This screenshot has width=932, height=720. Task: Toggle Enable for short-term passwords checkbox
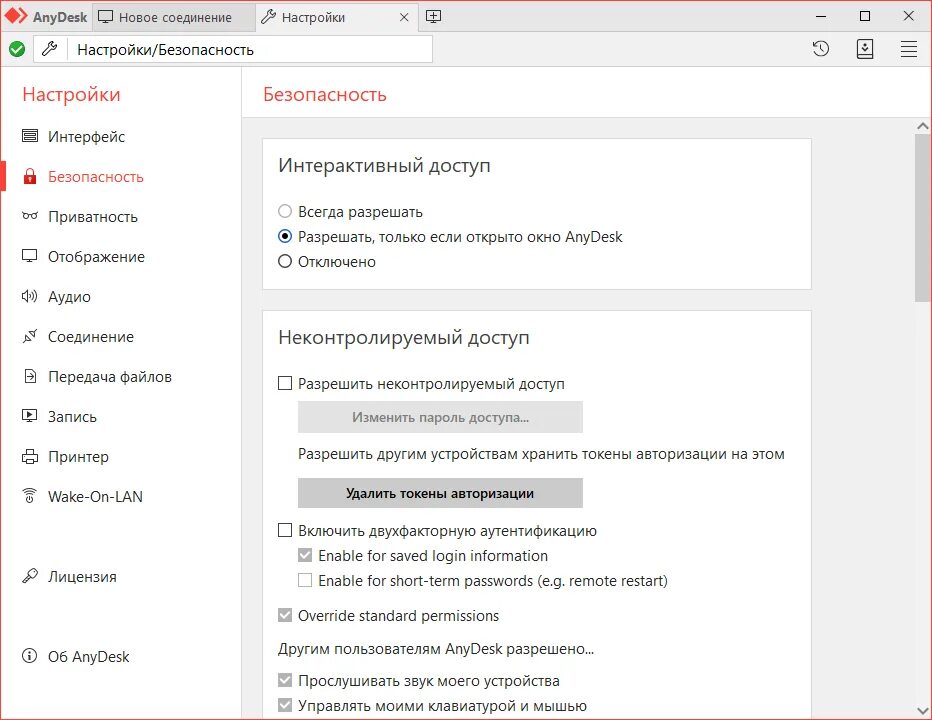tap(305, 580)
